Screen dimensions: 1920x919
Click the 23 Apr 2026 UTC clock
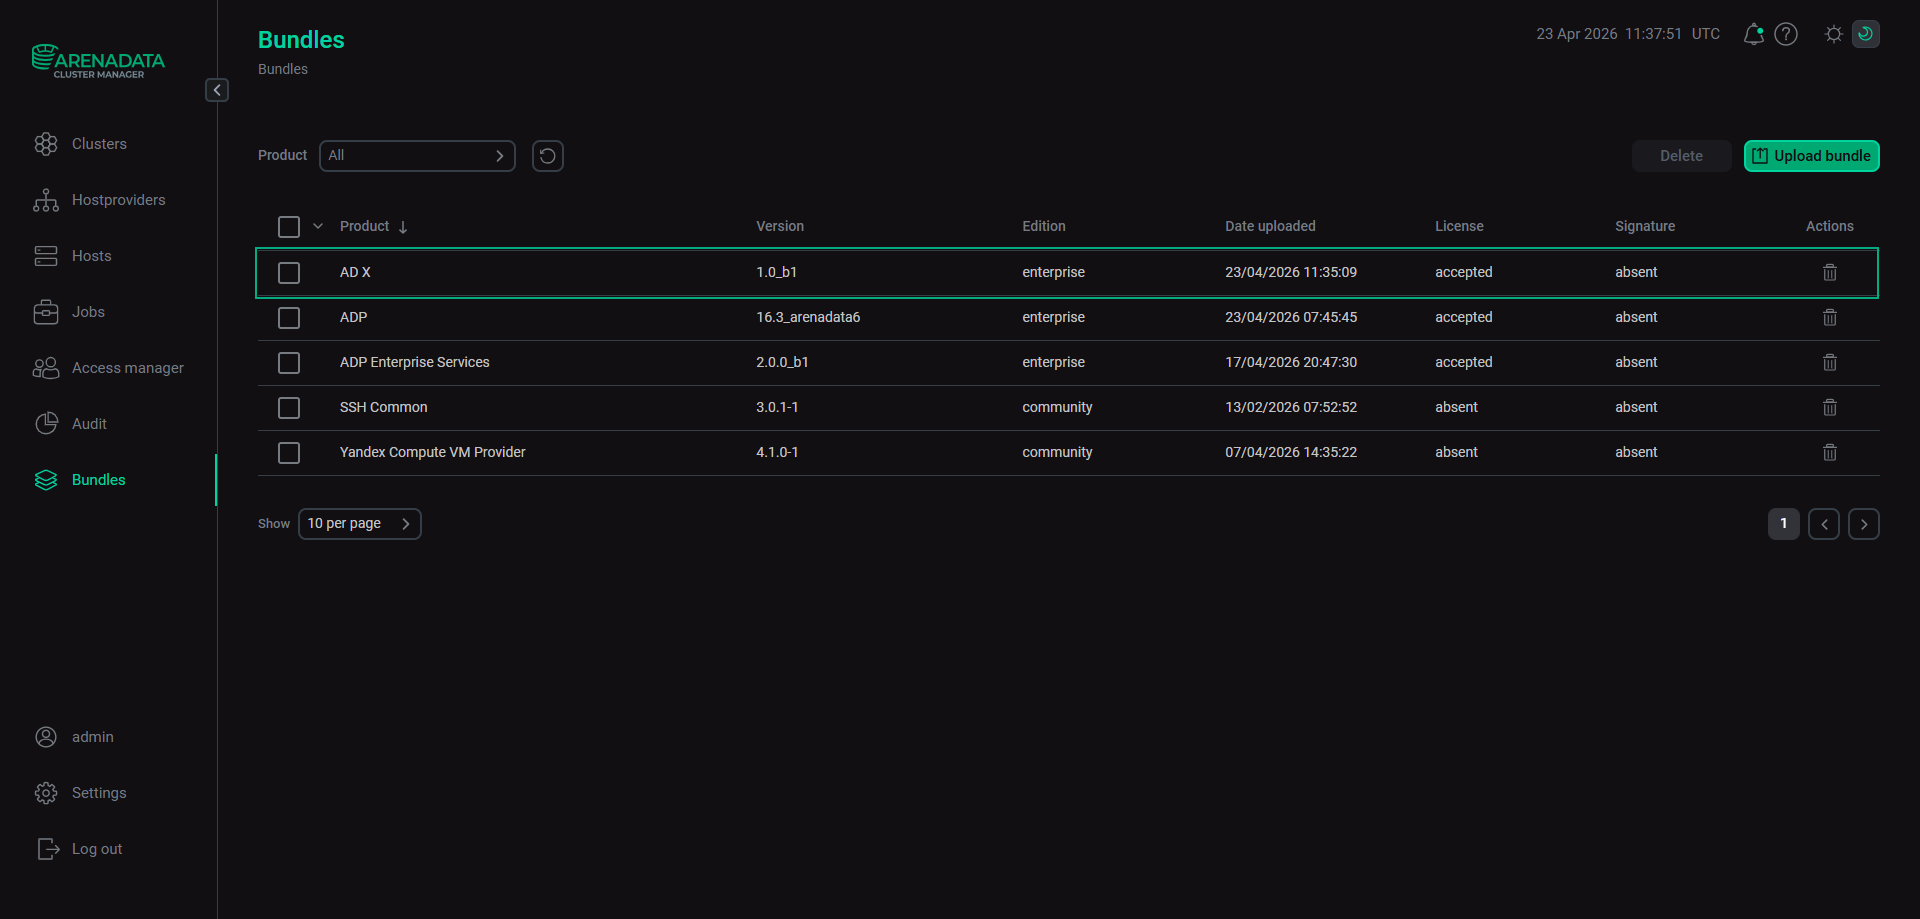point(1628,34)
